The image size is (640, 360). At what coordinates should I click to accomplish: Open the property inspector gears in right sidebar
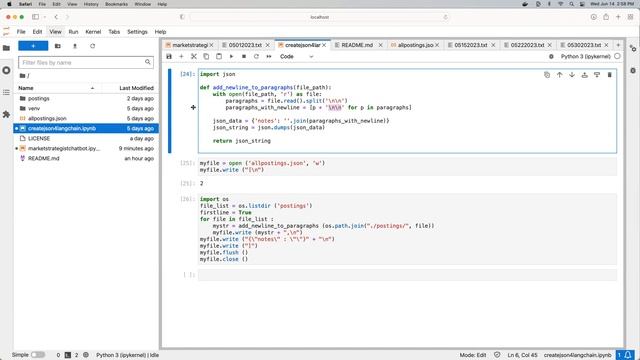(x=633, y=48)
